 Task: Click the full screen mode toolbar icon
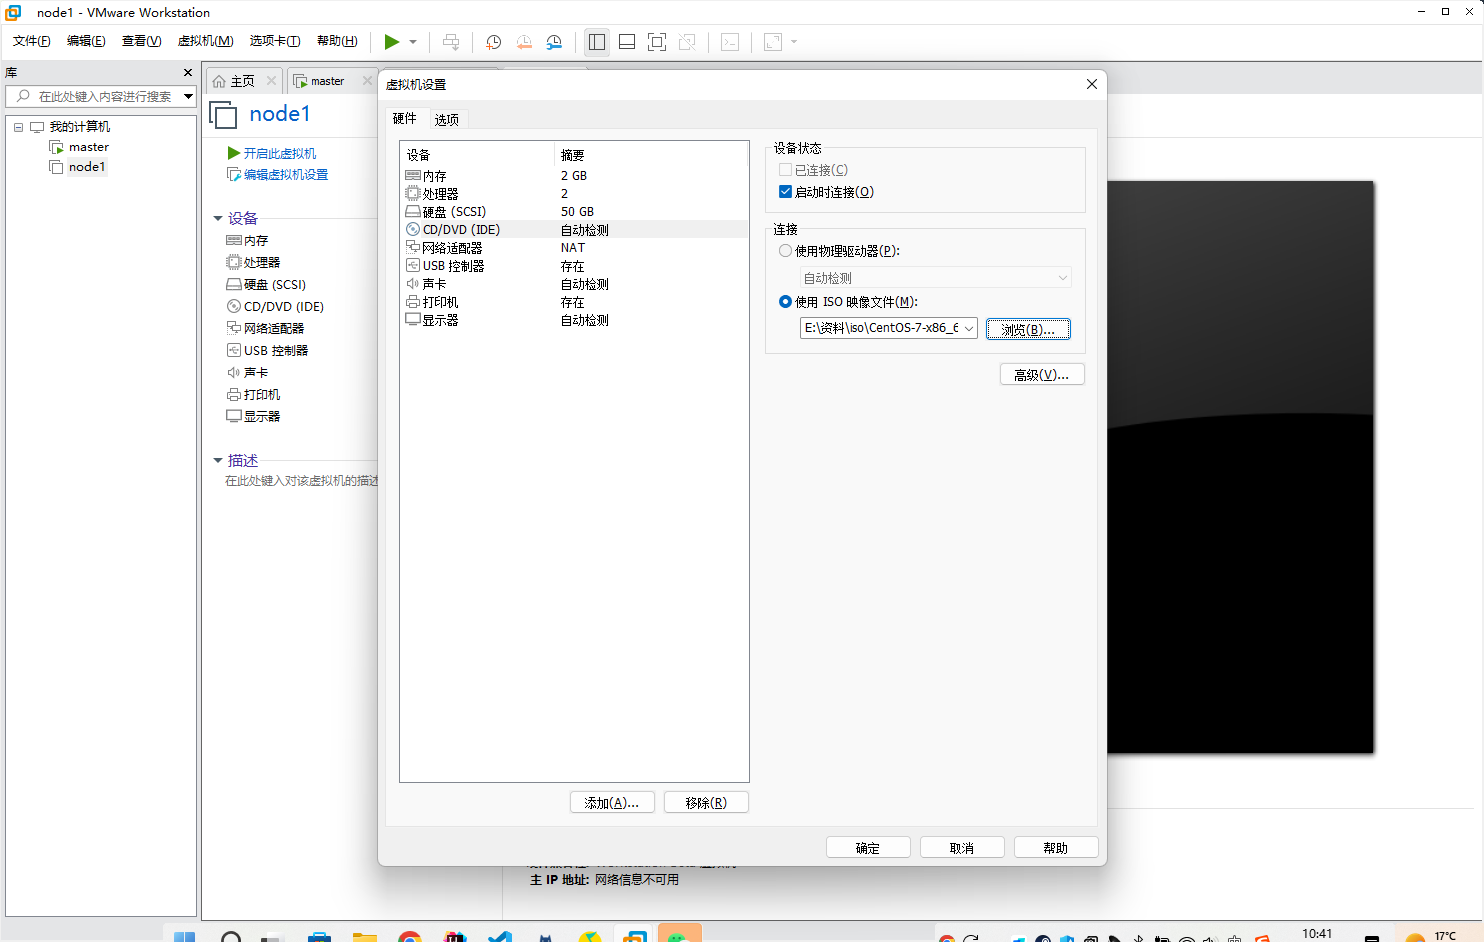(657, 42)
